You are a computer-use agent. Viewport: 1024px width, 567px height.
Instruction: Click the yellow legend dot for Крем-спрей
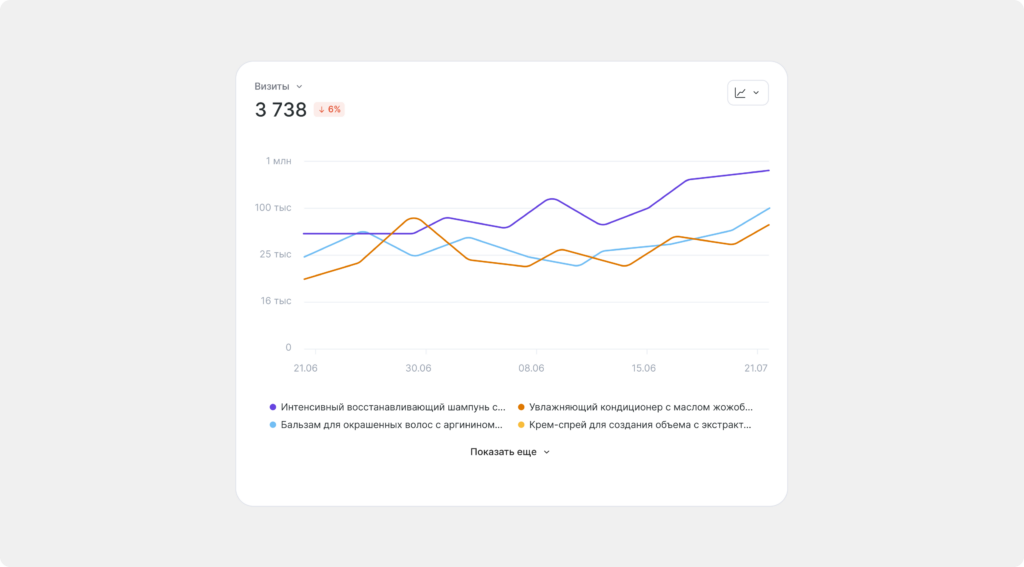point(521,425)
